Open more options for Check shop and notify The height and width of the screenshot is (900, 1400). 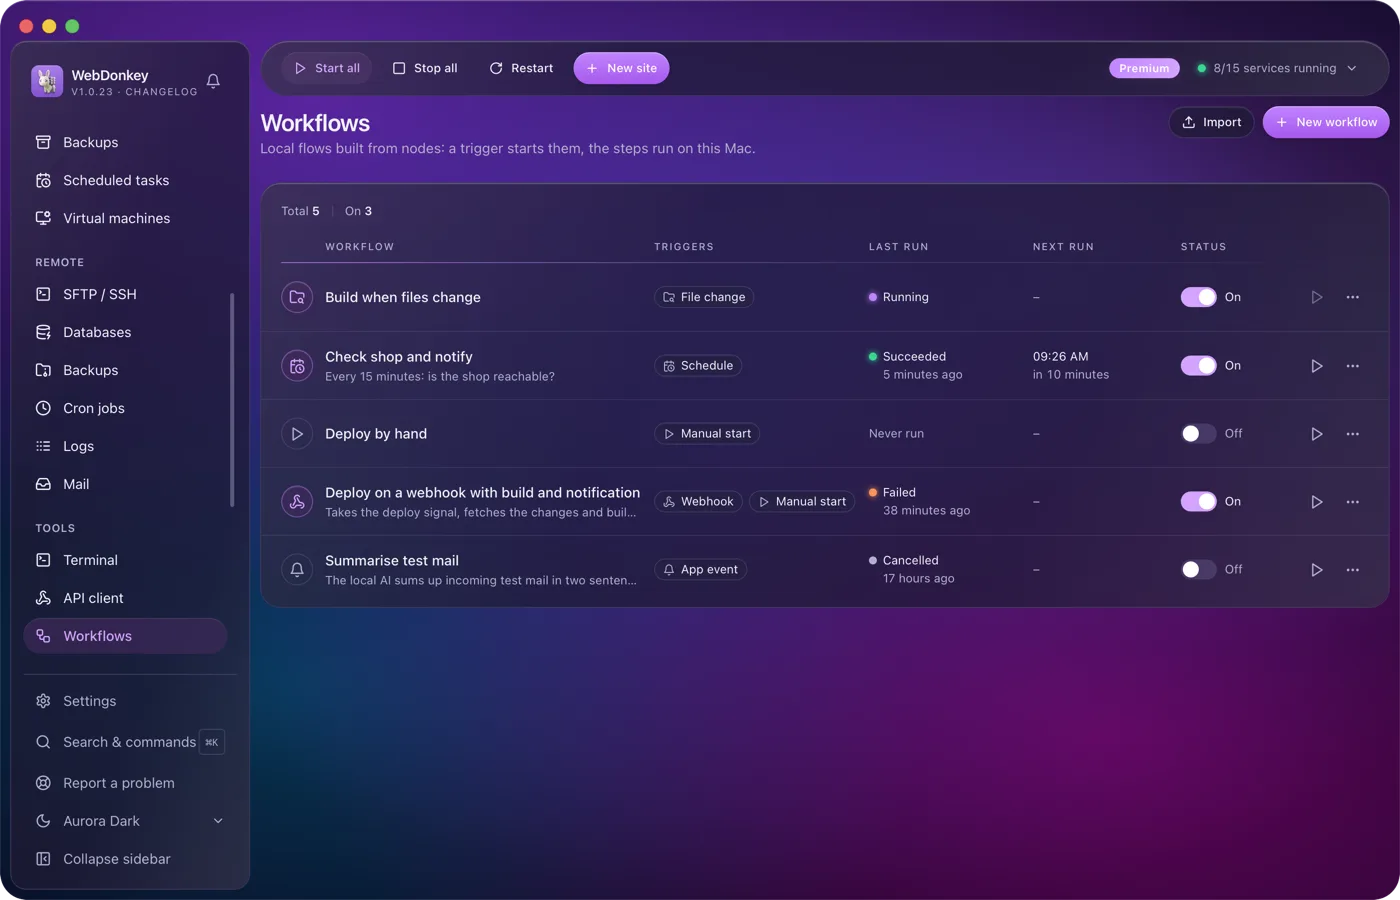click(x=1353, y=366)
